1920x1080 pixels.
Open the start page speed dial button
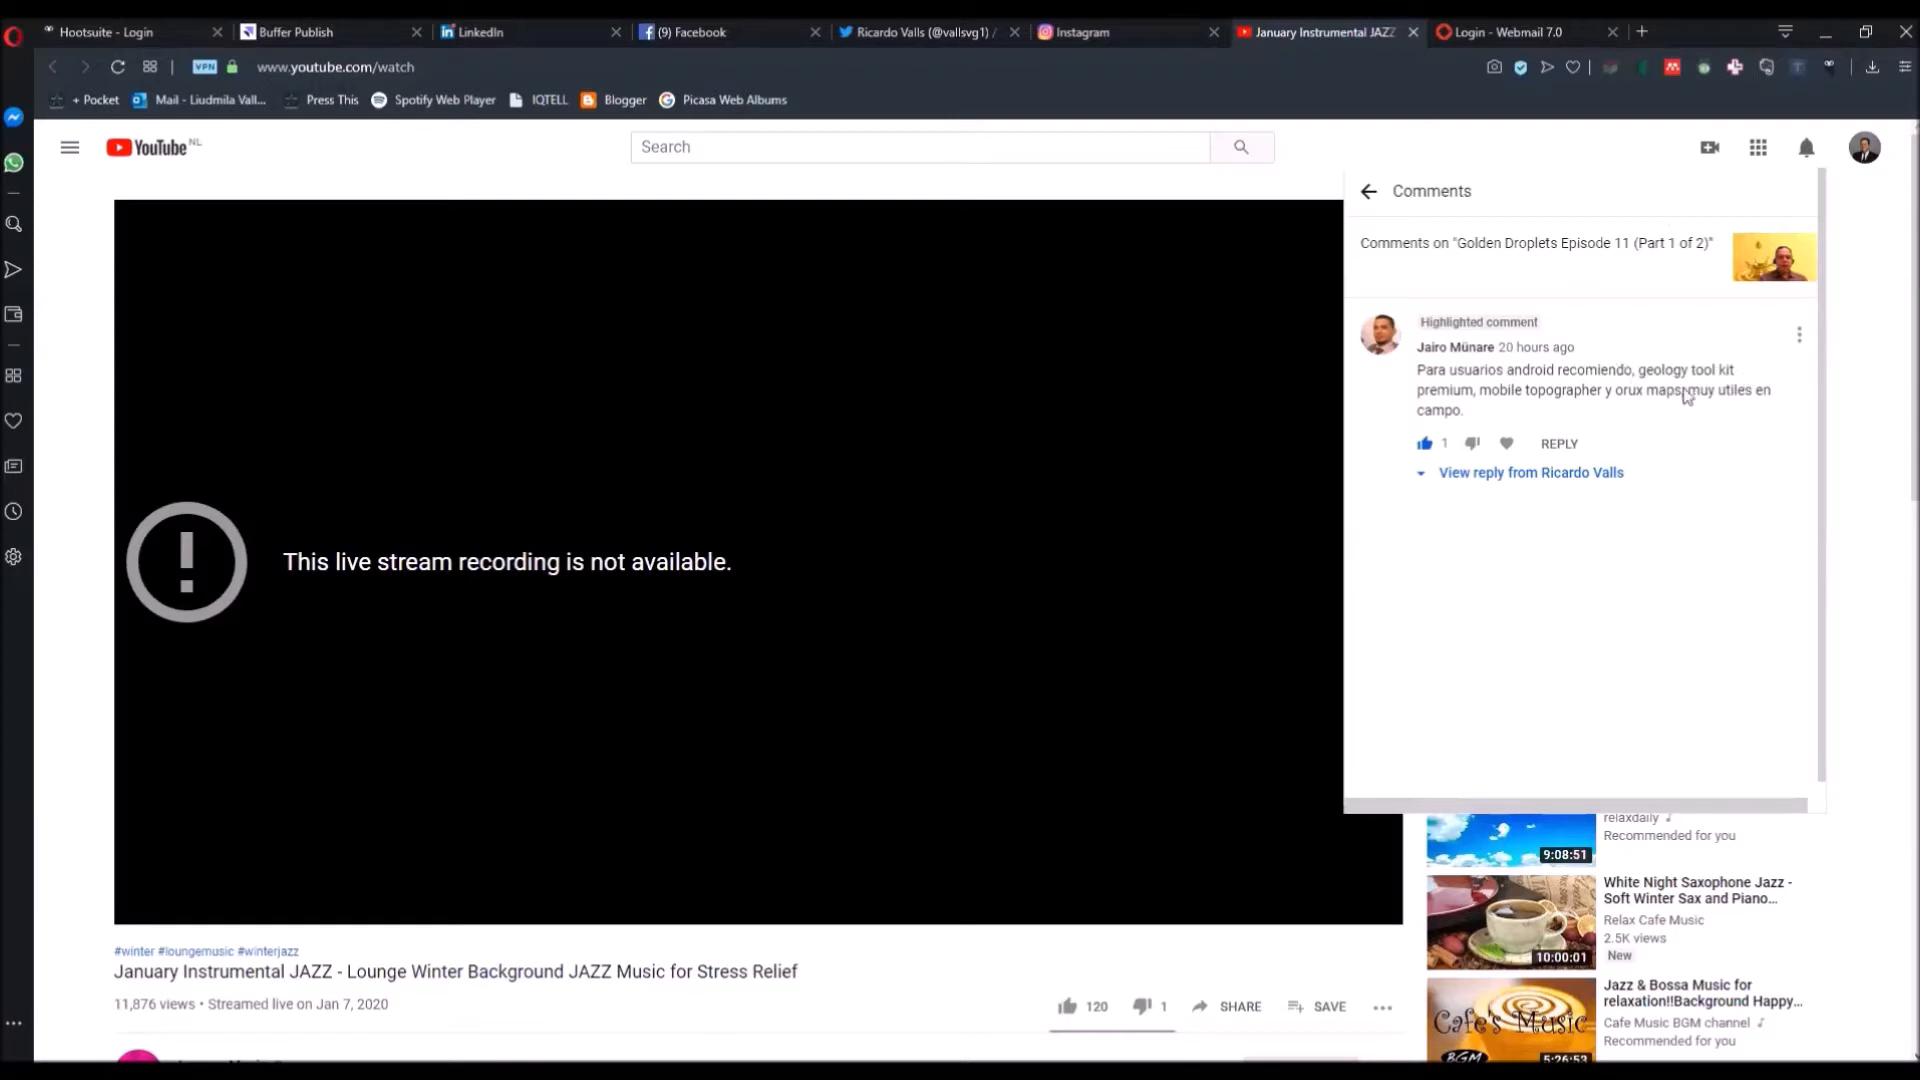point(150,67)
